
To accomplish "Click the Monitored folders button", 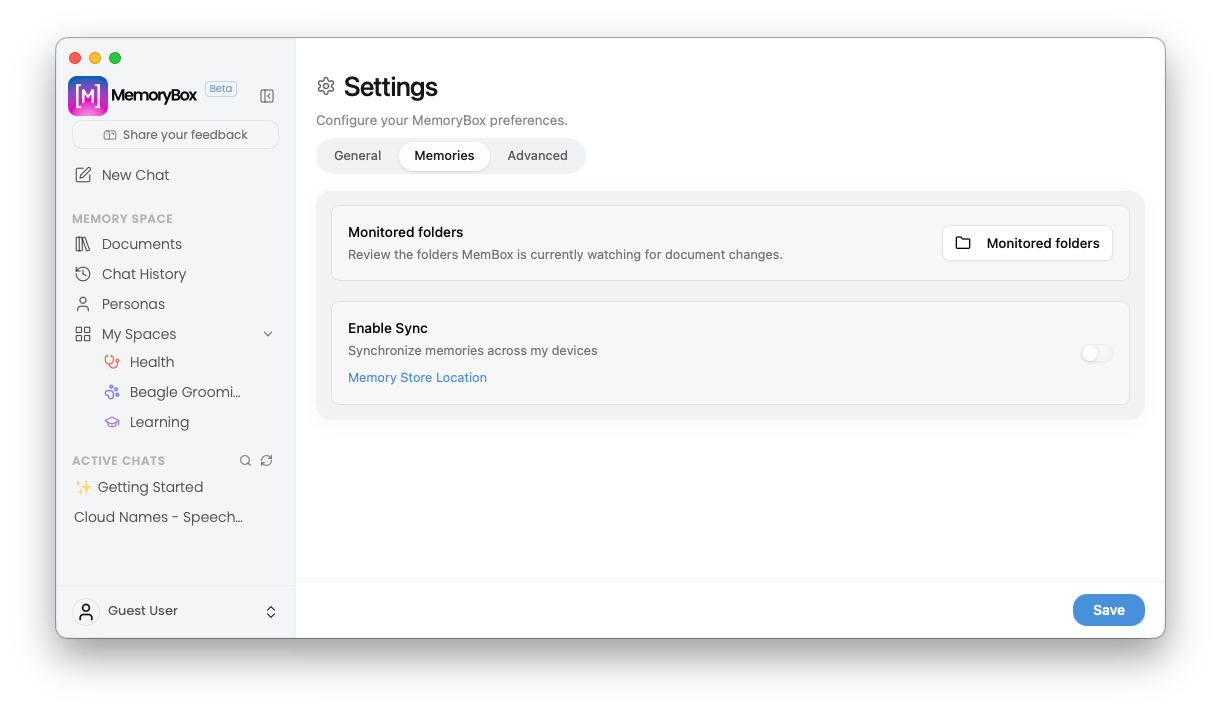I will (x=1027, y=243).
